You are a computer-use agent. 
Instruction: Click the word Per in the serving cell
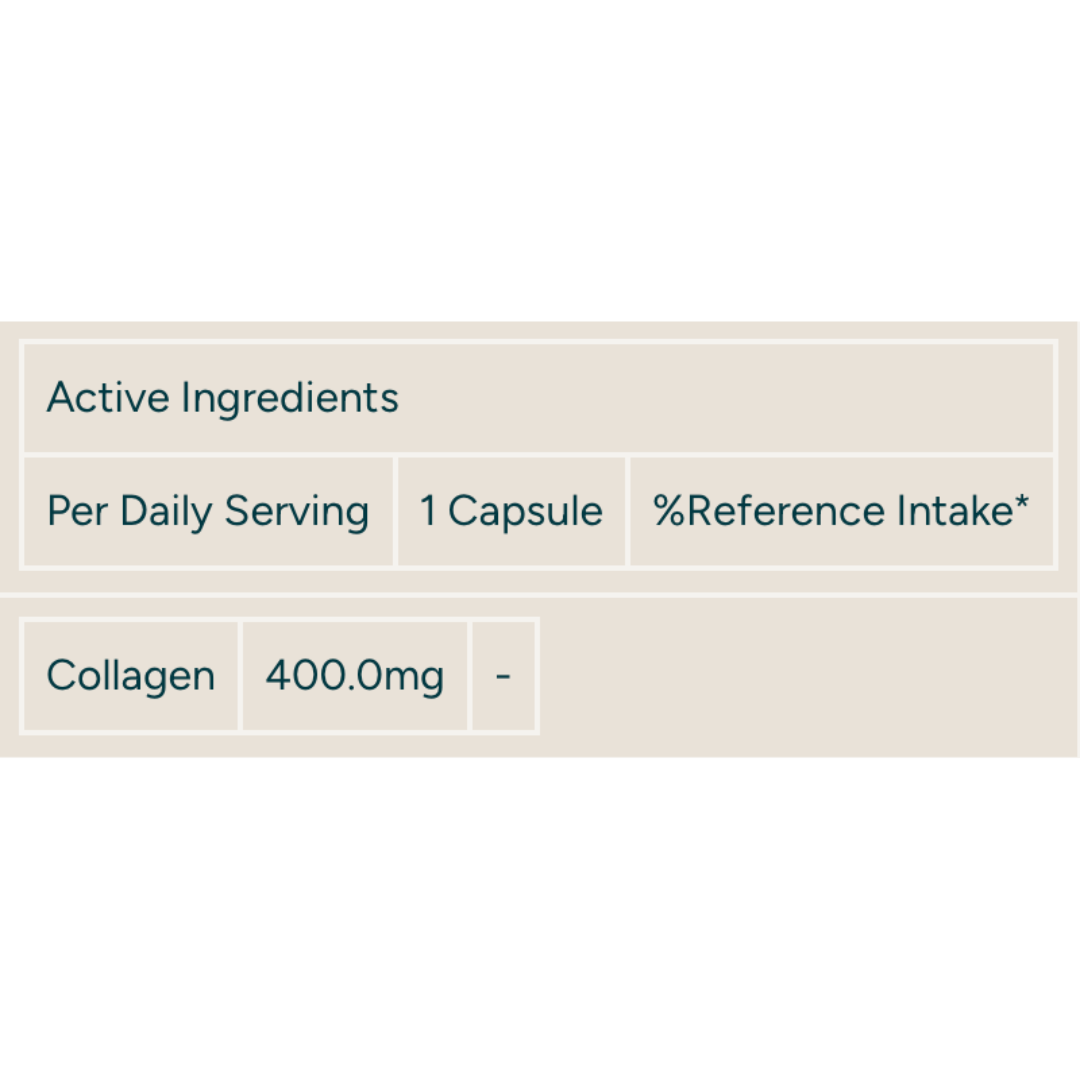76,512
